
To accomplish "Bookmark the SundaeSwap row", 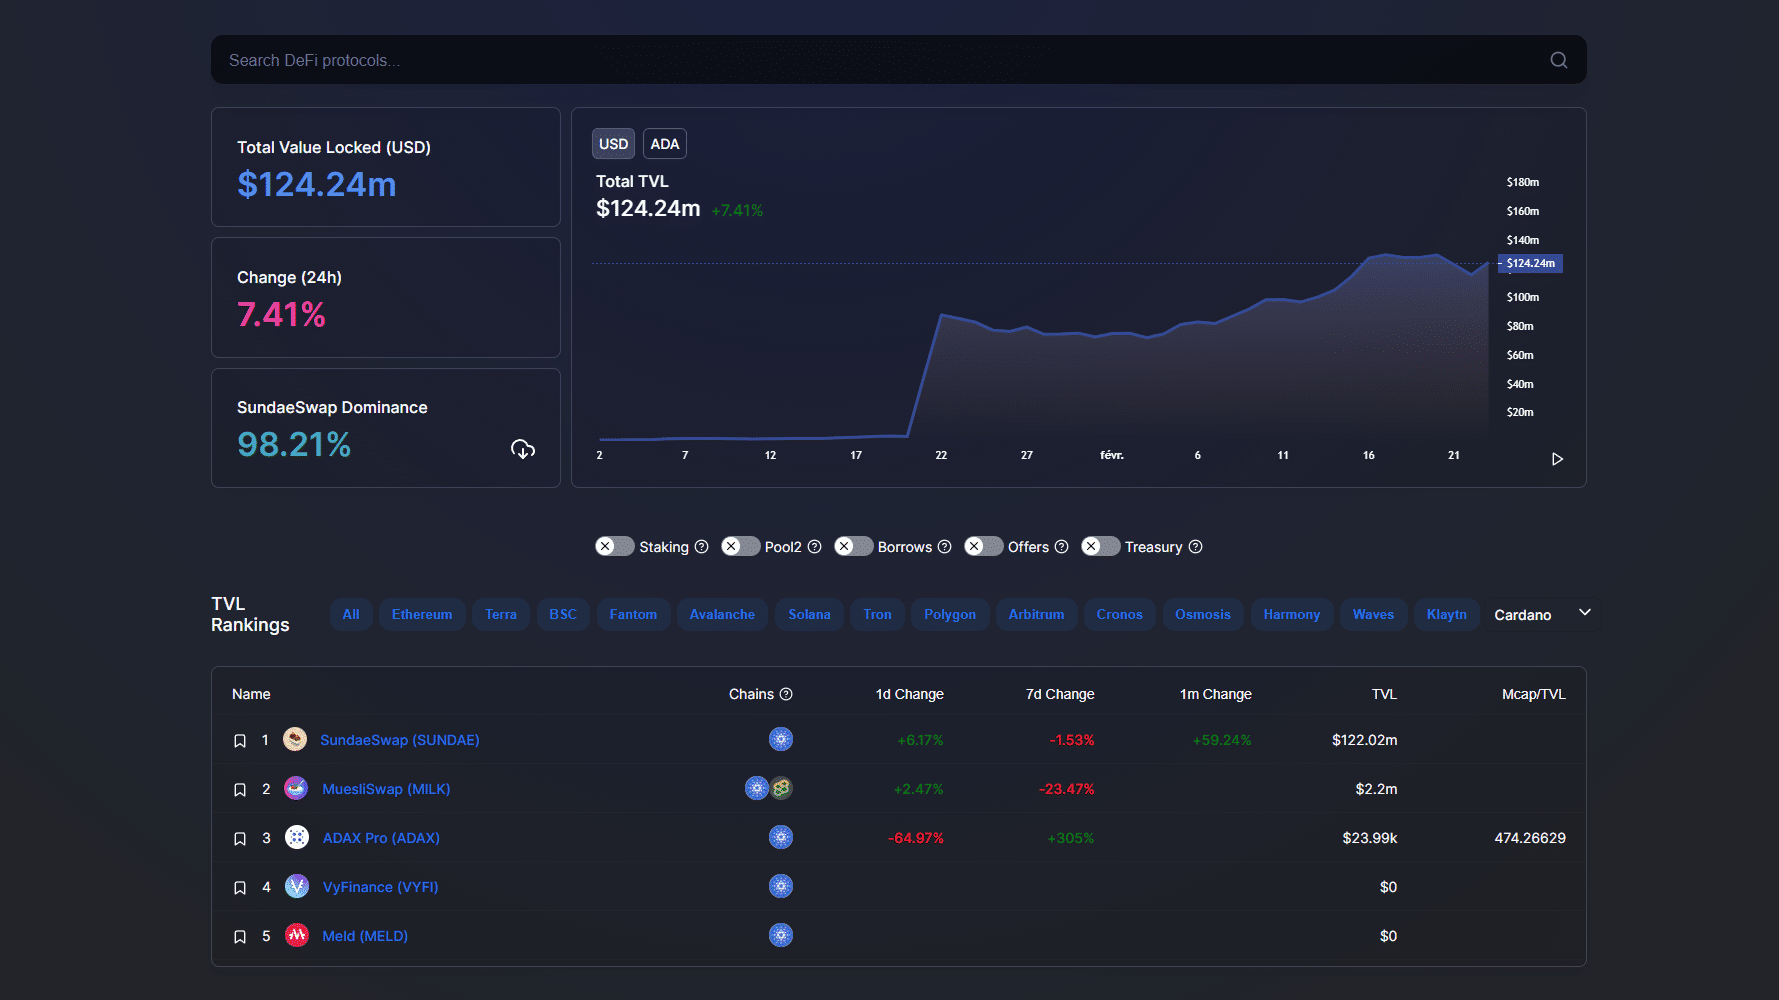I will click(x=240, y=741).
